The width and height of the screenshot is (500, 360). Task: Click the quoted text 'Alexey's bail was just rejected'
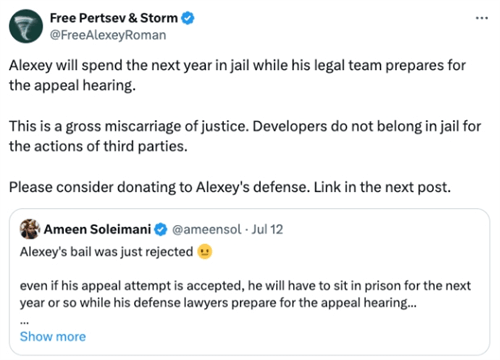[x=107, y=252]
